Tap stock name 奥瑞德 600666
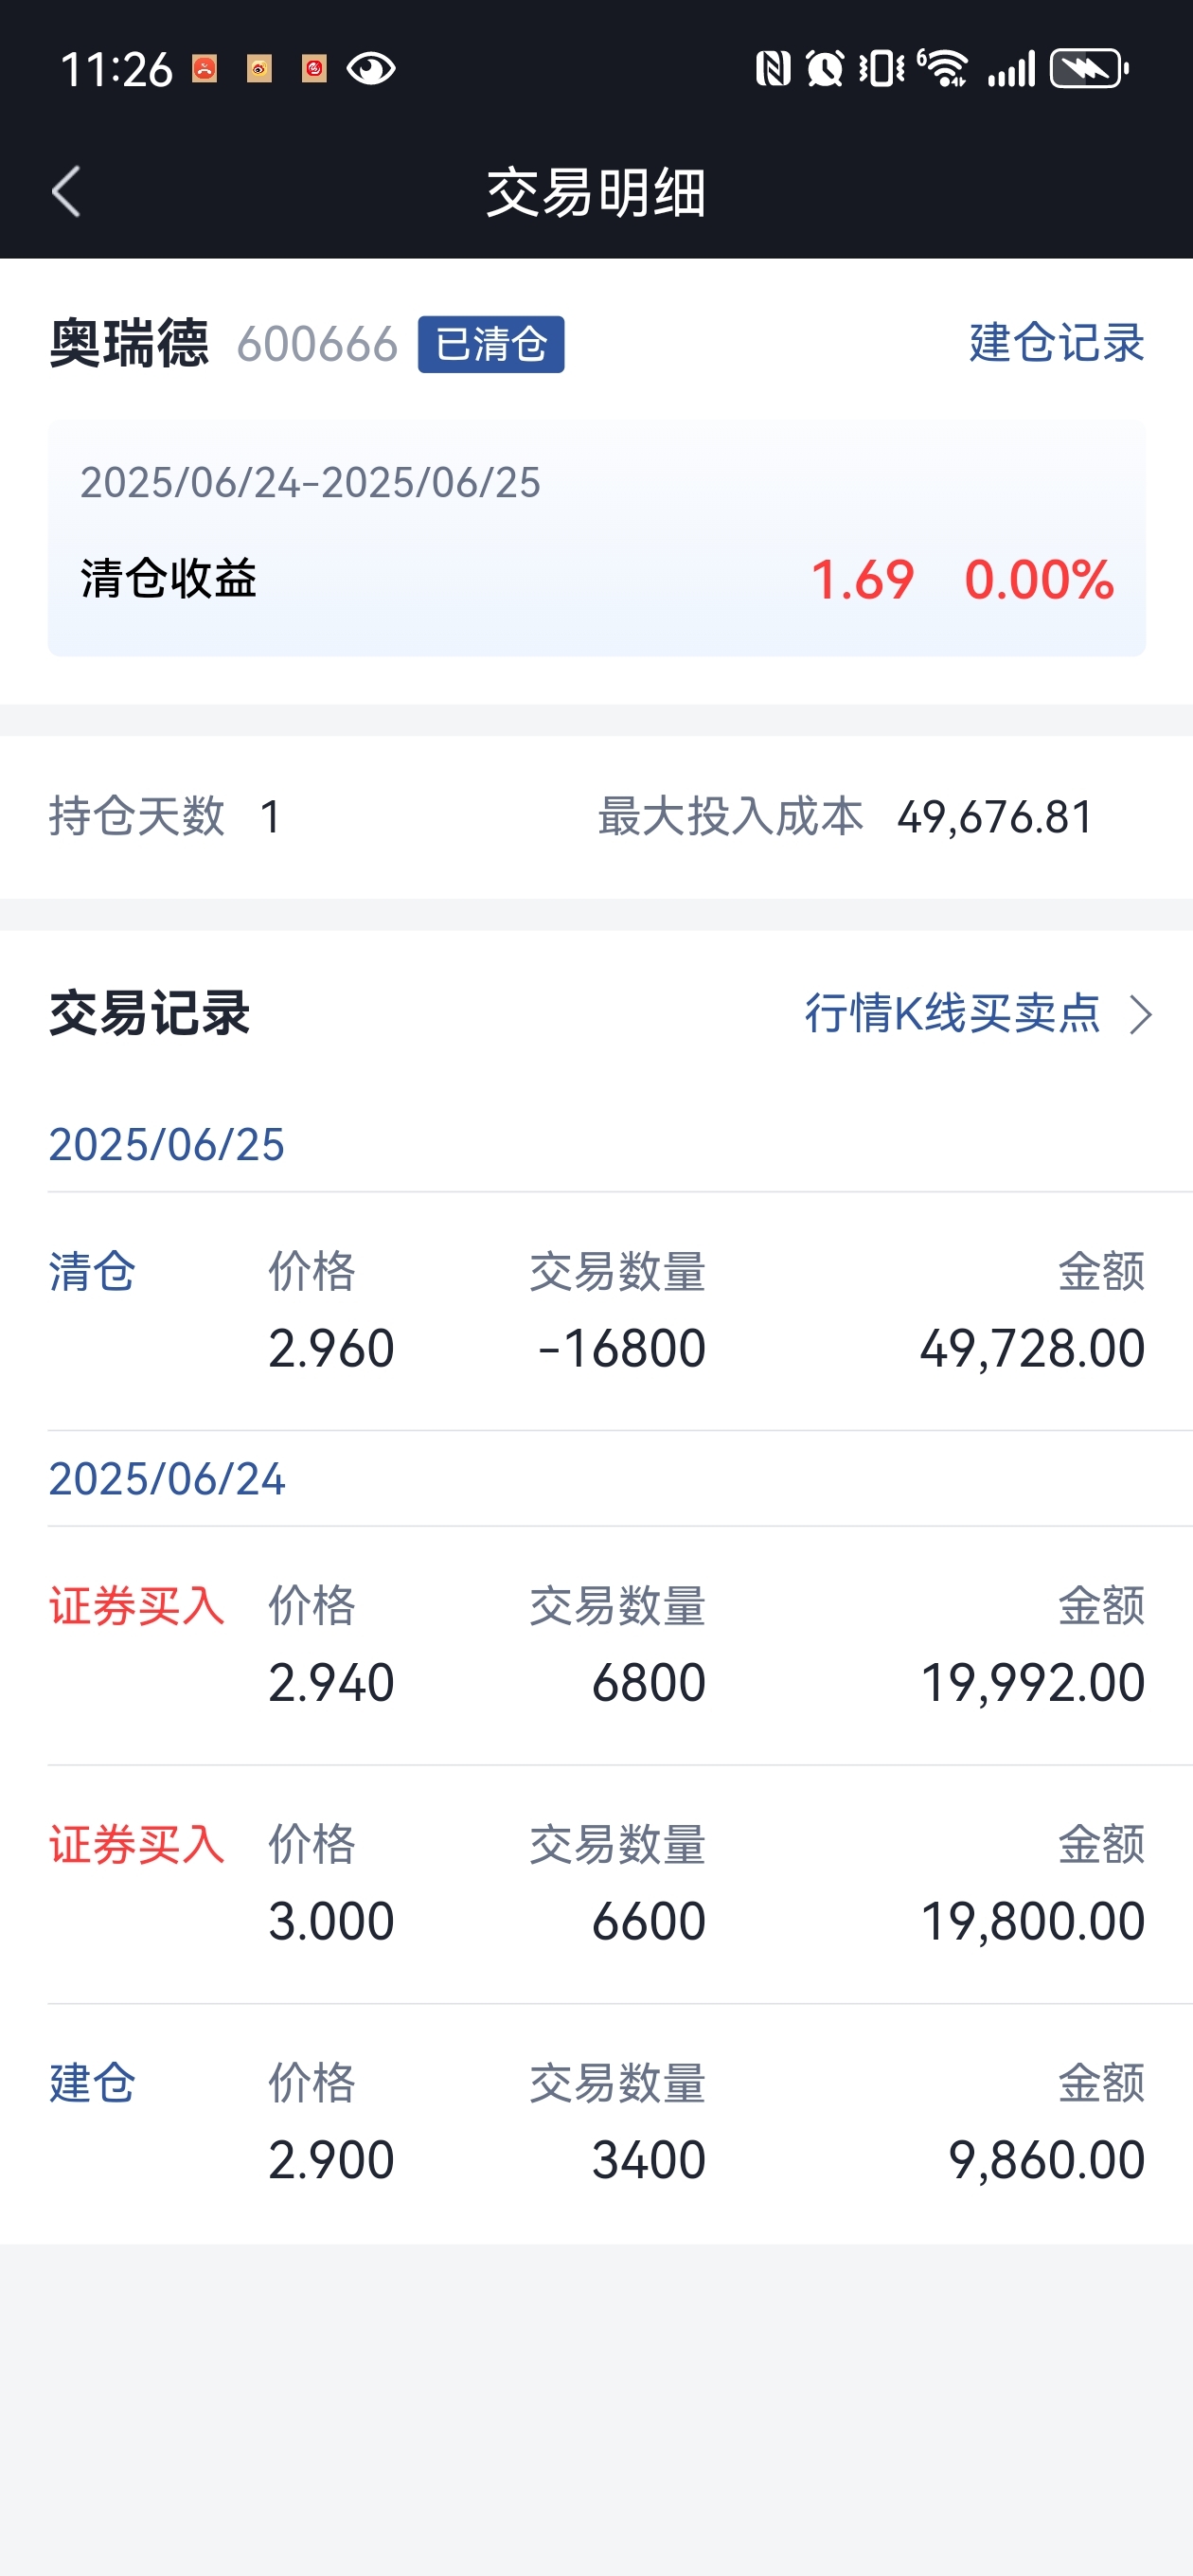Screen dimensions: 1193x2576 coord(223,344)
